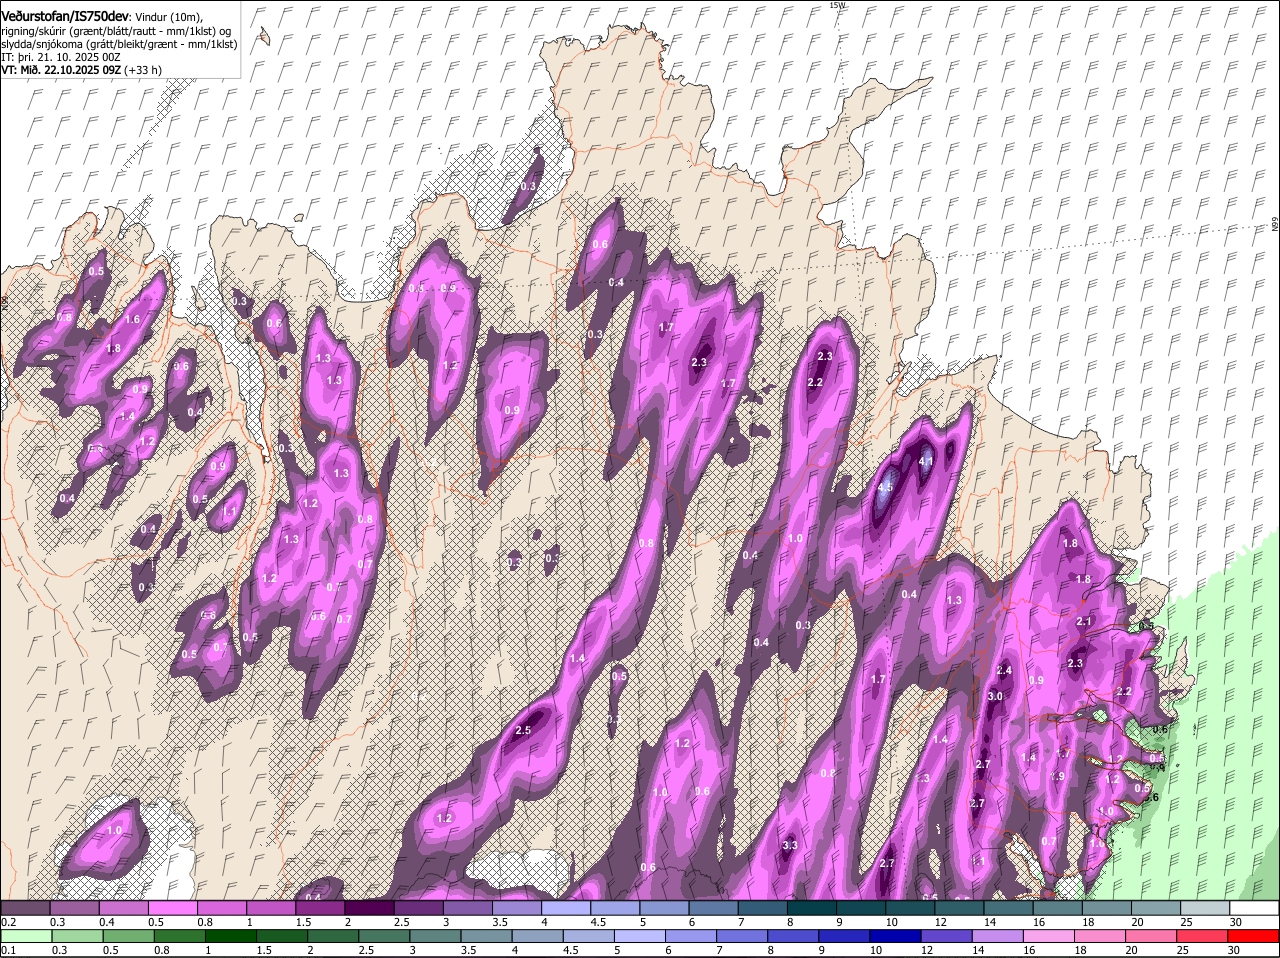Click the VT: Mið. 22.10.2025 09Z valid time

(62, 70)
